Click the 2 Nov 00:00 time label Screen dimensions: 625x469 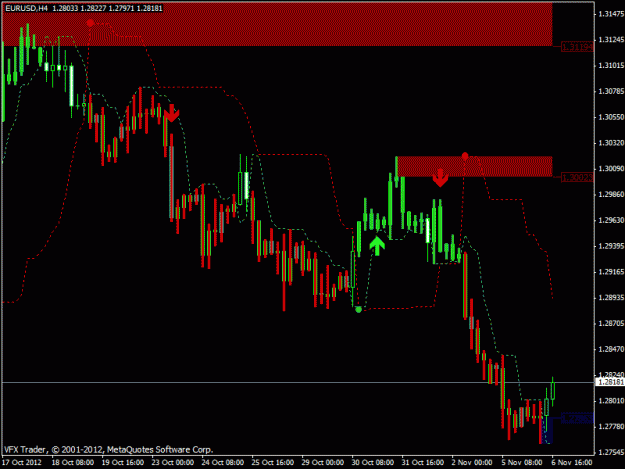click(472, 463)
